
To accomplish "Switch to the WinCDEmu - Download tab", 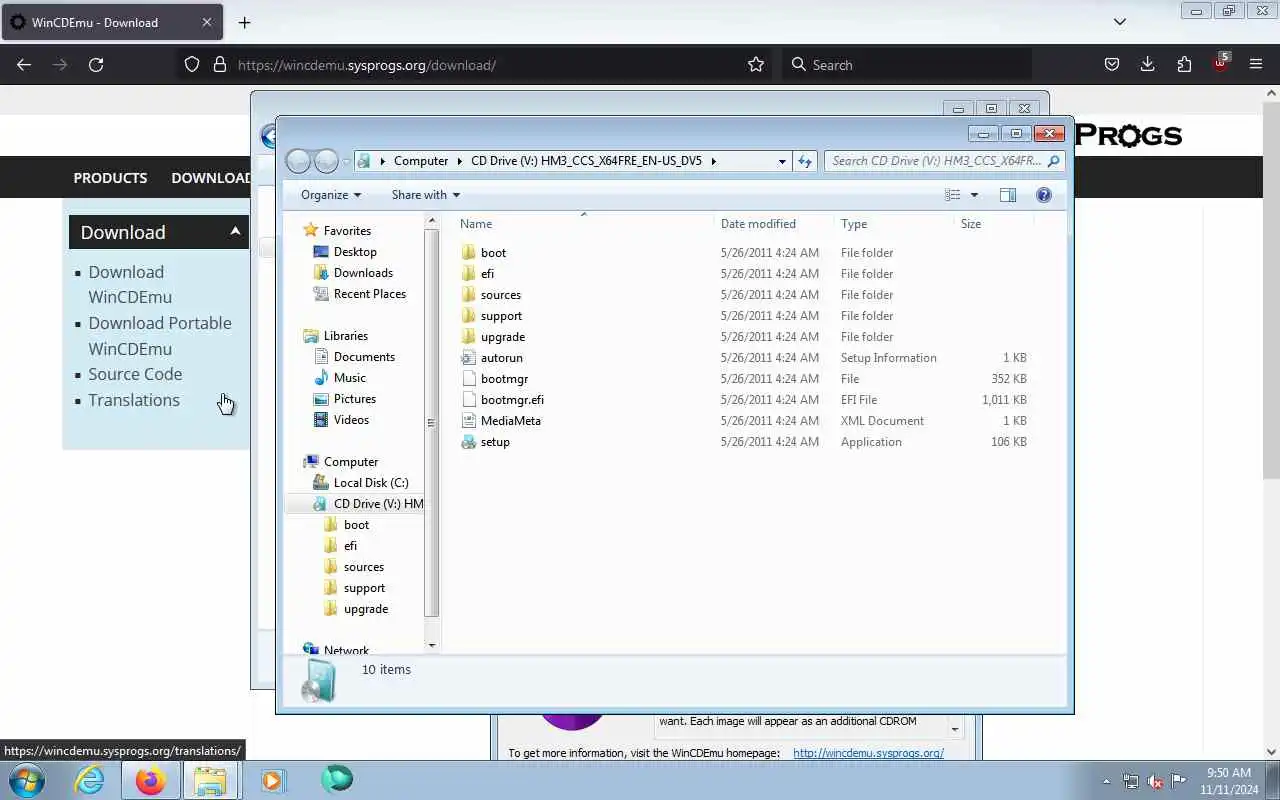I will pyautogui.click(x=113, y=22).
